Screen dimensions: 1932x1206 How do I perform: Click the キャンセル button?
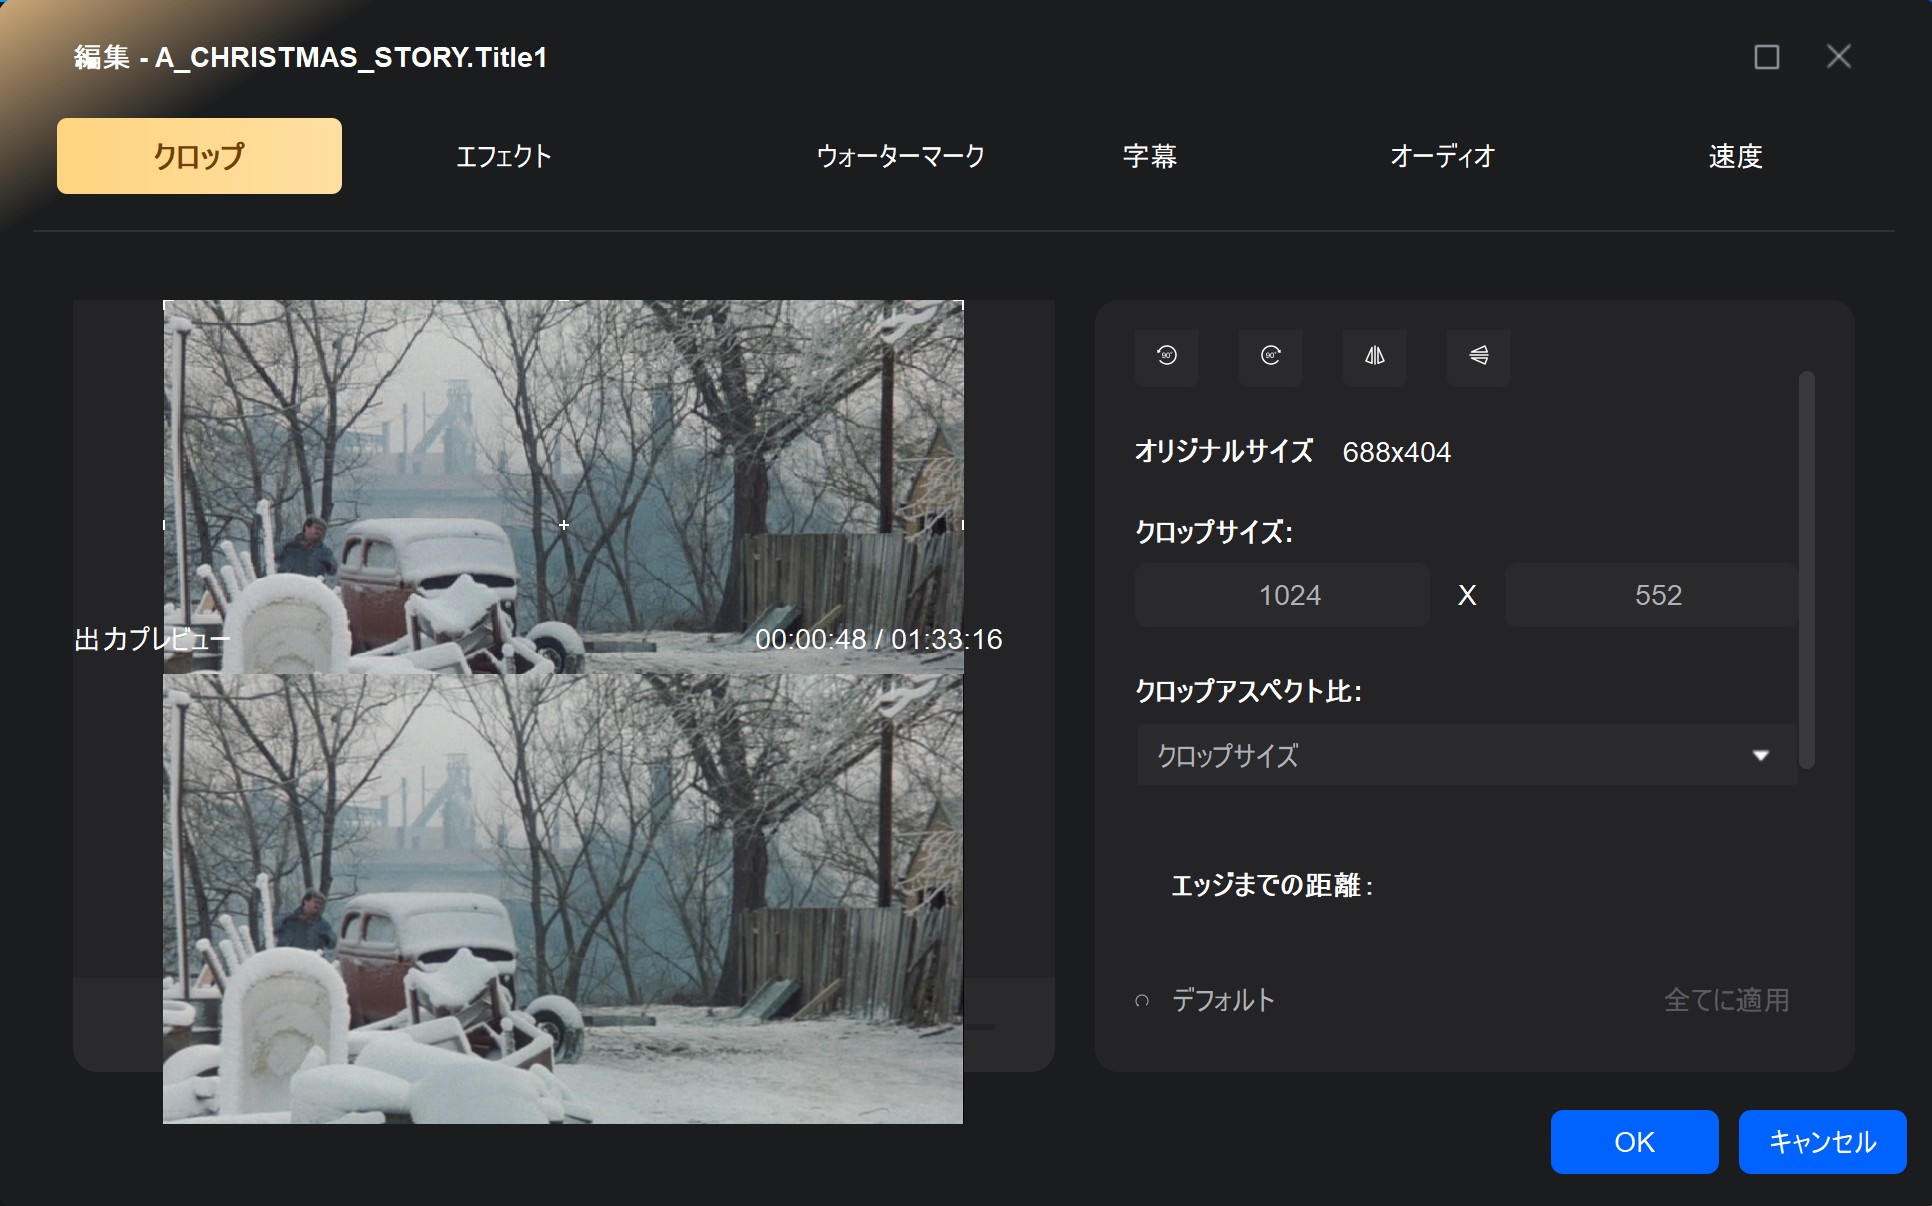click(x=1822, y=1142)
